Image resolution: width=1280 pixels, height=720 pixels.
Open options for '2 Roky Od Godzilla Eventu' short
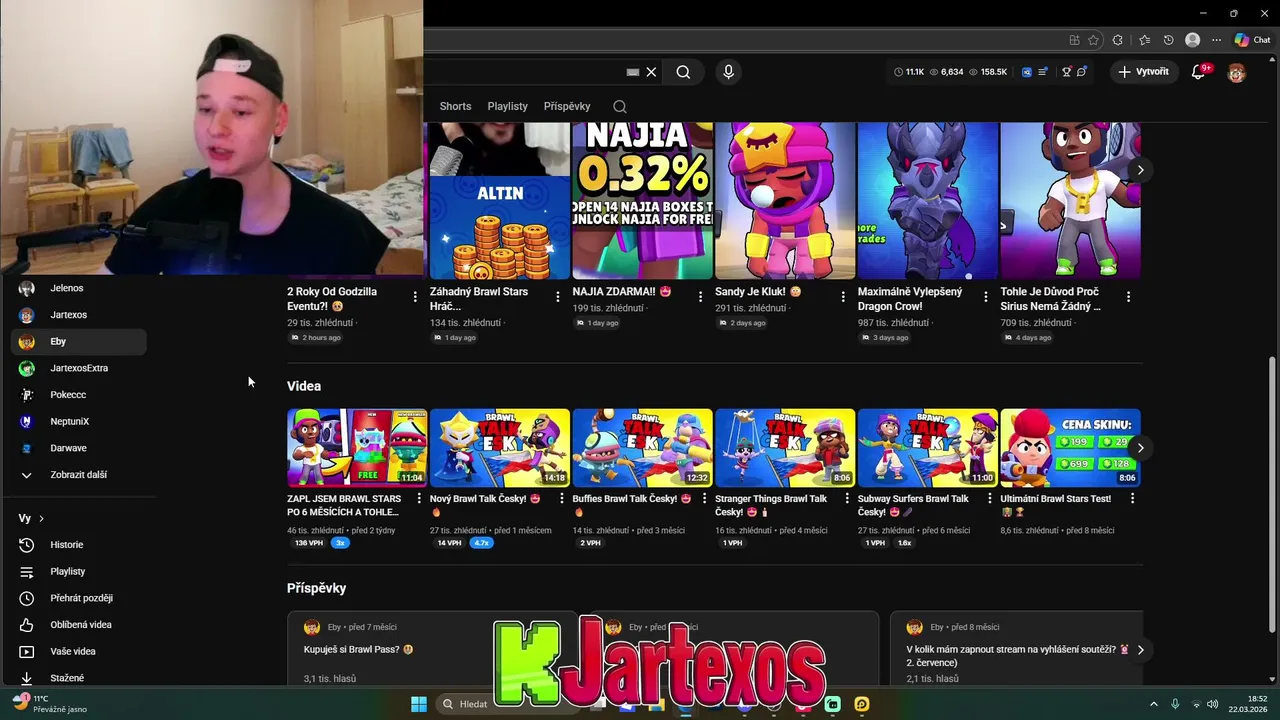(415, 297)
